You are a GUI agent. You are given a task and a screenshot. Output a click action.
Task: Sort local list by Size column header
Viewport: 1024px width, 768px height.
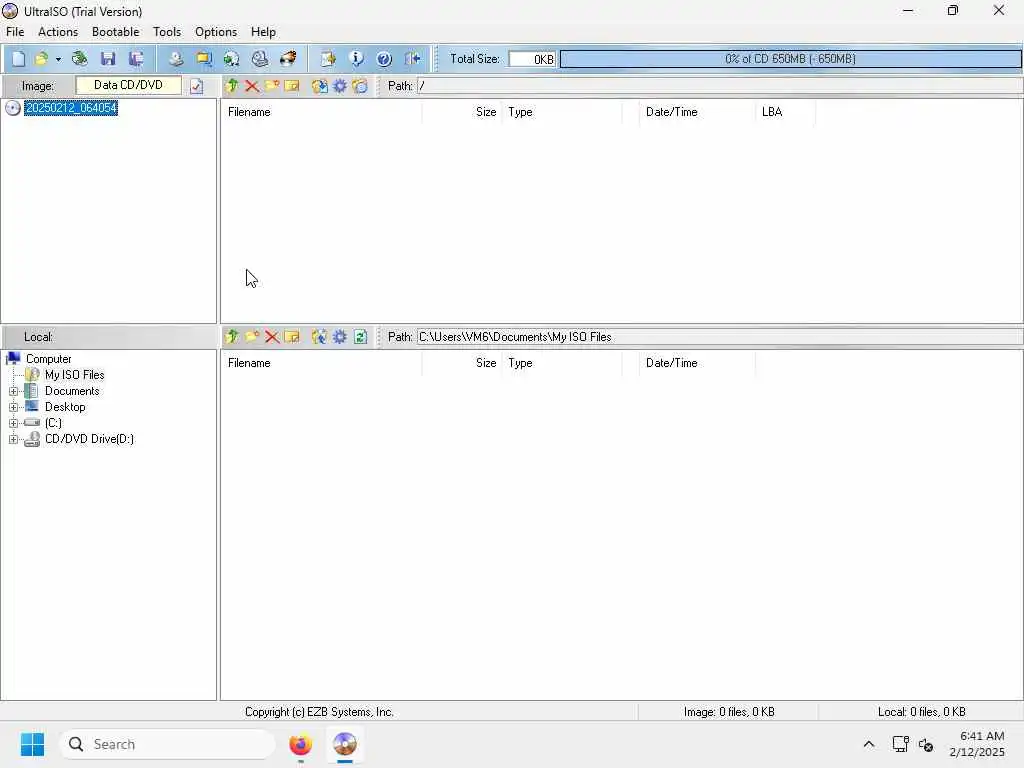click(x=462, y=363)
